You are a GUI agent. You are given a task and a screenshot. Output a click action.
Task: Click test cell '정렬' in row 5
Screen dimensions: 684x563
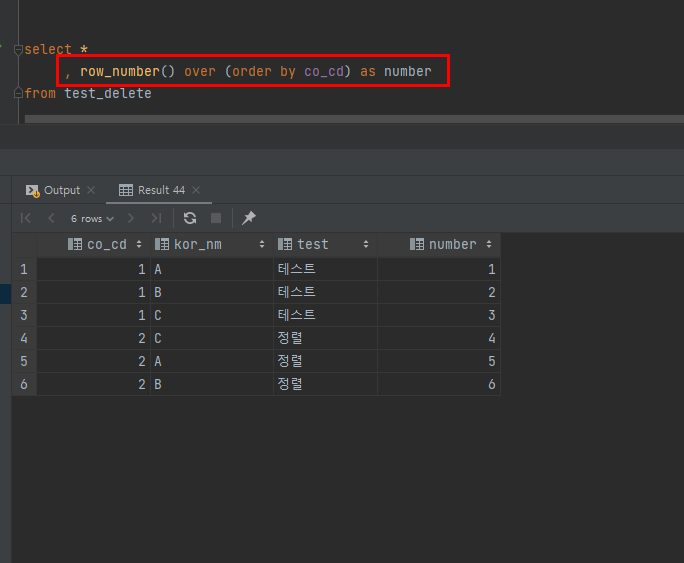pos(325,361)
